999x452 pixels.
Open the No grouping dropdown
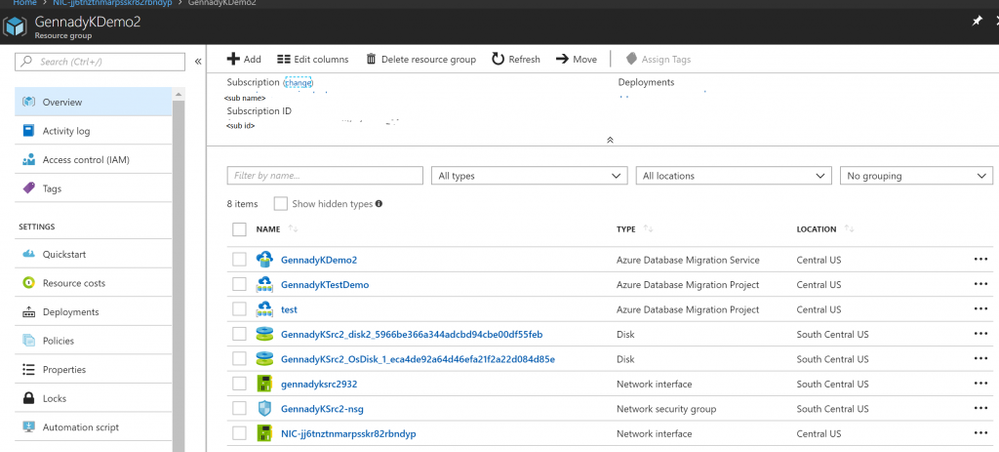tap(915, 176)
